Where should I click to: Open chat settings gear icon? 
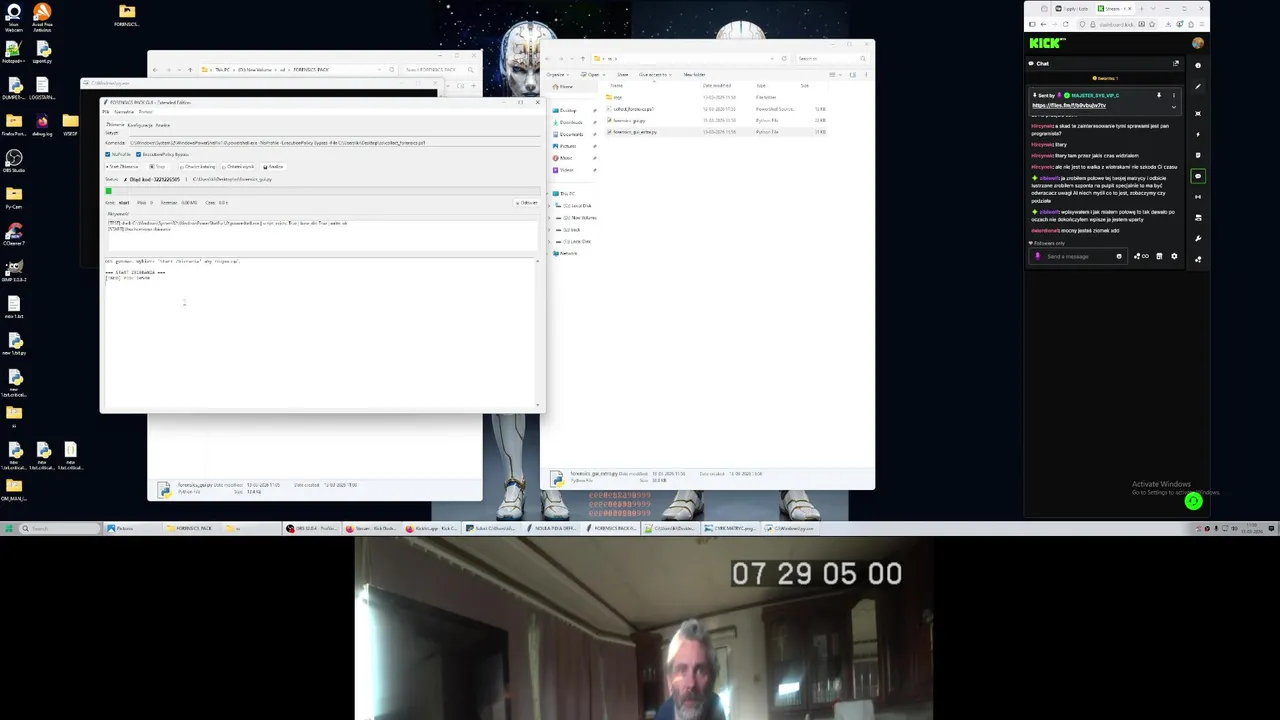1174,256
